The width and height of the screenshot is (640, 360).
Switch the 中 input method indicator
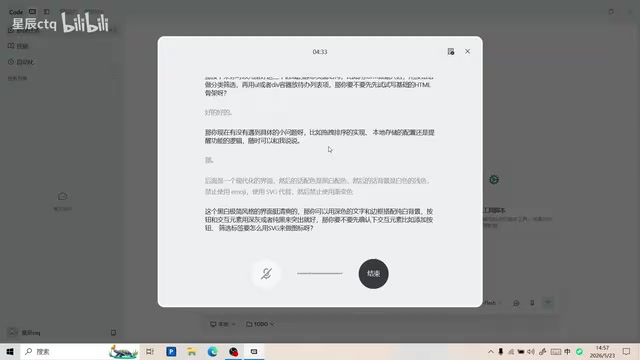[567, 351]
